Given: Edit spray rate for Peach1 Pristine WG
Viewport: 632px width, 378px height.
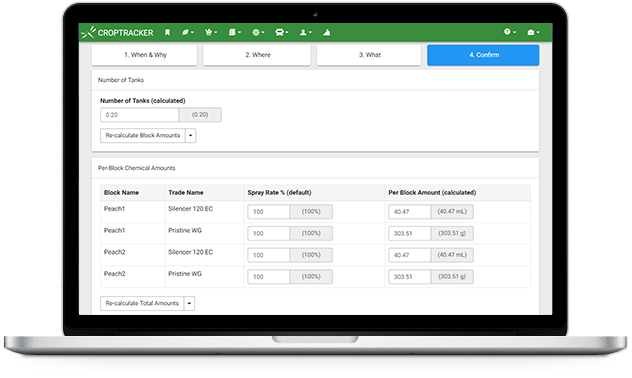Looking at the screenshot, I should point(269,233).
